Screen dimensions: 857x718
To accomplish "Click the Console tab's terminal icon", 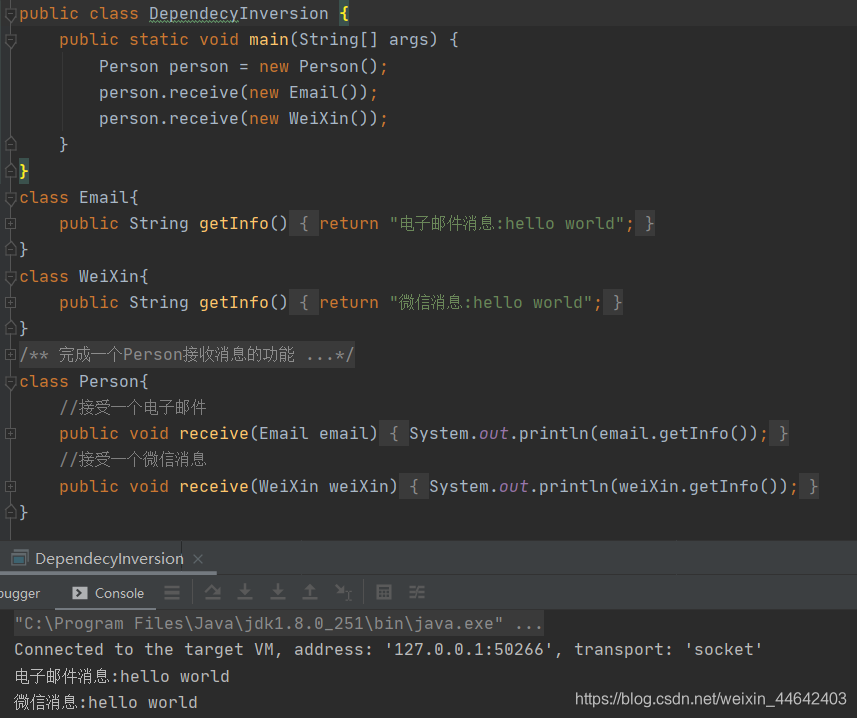I will pyautogui.click(x=80, y=593).
